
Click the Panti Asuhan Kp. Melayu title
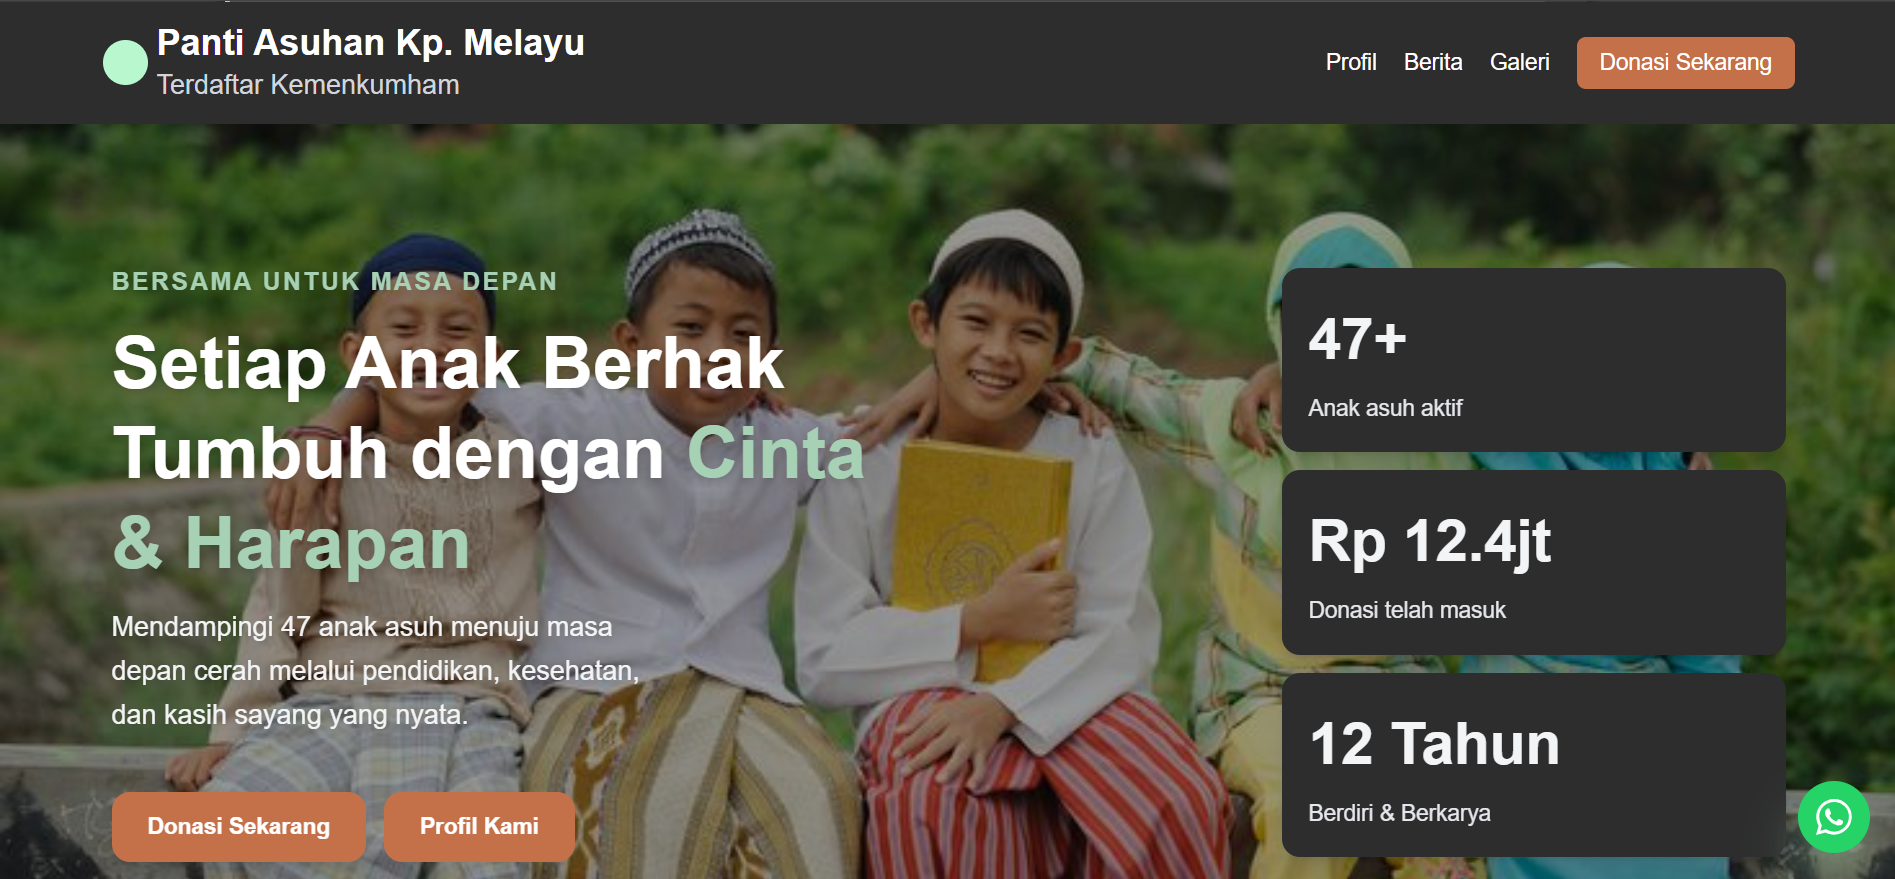(371, 43)
